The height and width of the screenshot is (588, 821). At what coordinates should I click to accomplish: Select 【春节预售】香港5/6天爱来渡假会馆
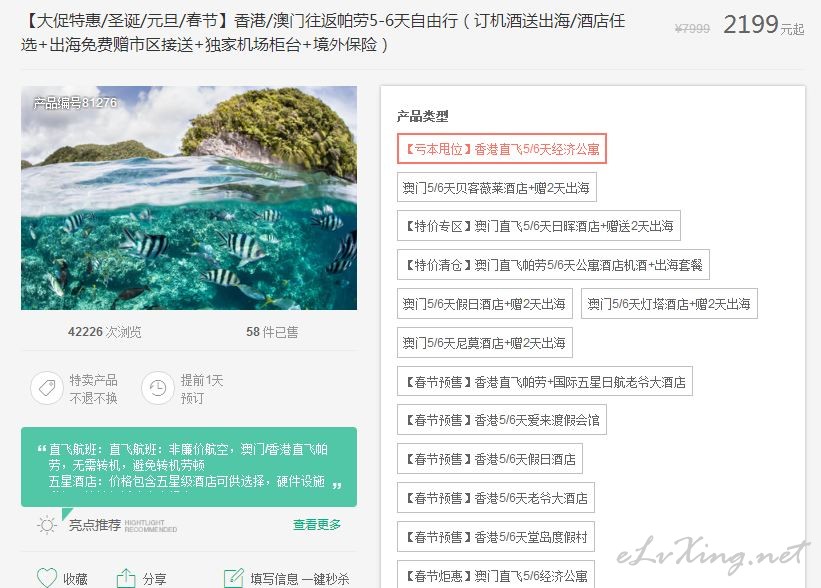(x=502, y=420)
